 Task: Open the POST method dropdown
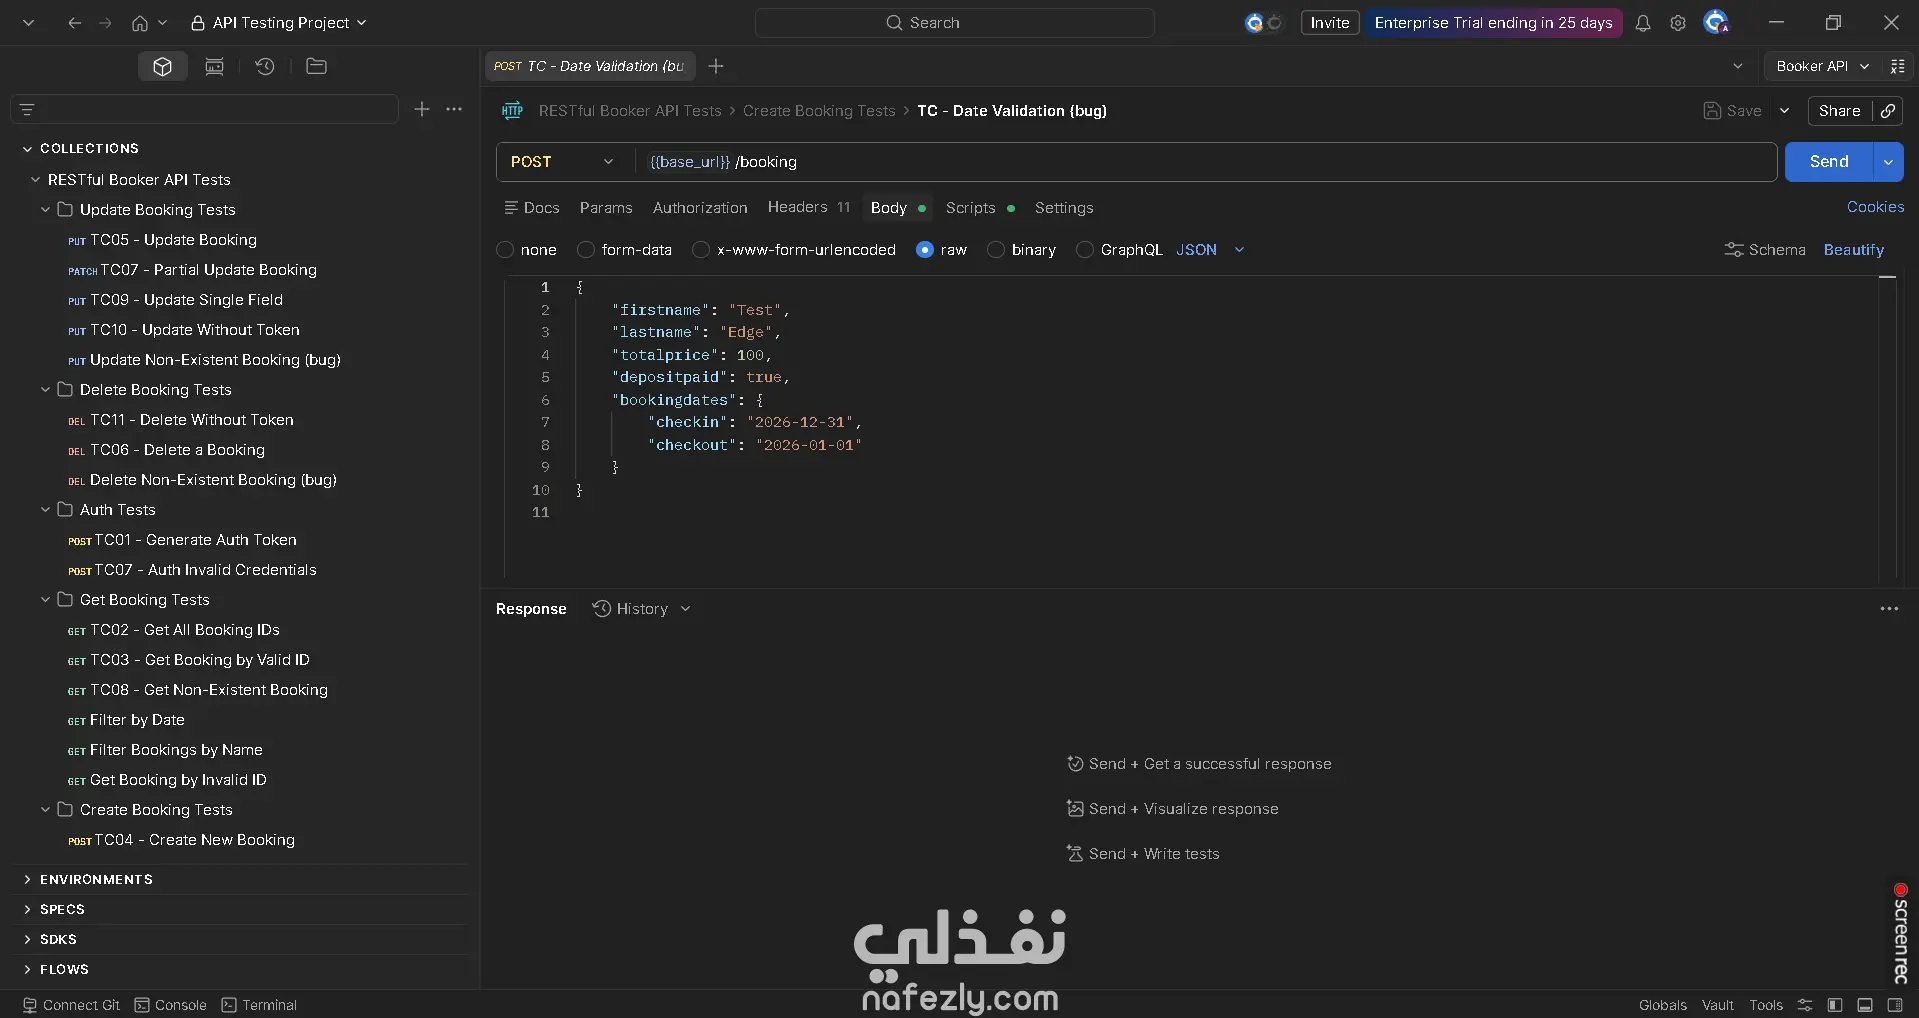[x=562, y=162]
